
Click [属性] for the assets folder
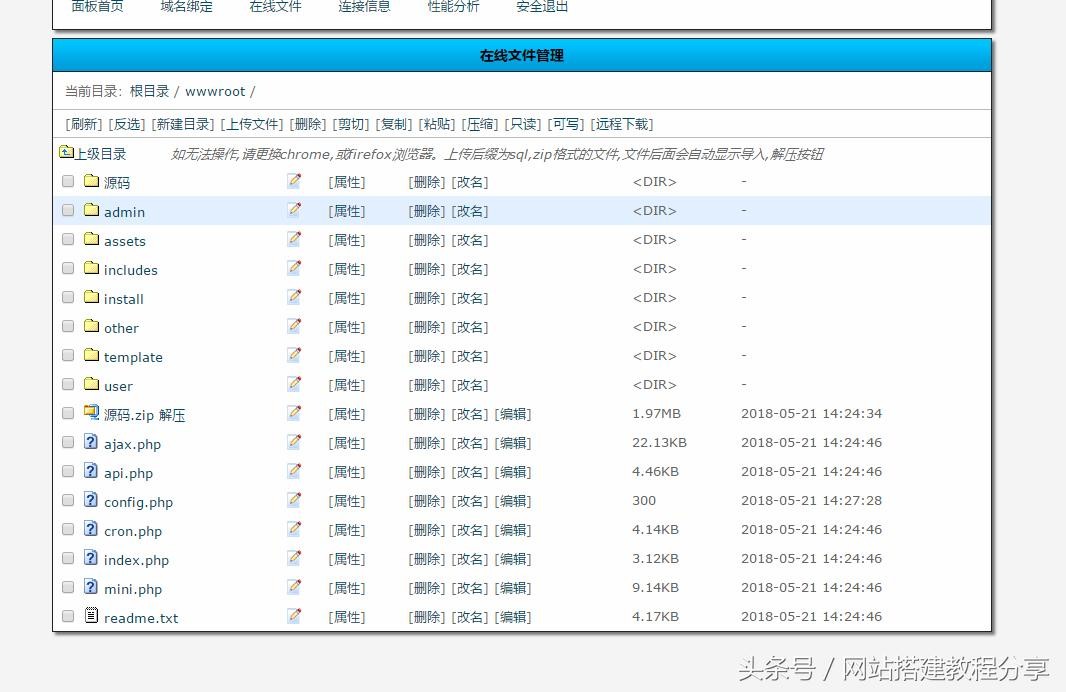347,240
